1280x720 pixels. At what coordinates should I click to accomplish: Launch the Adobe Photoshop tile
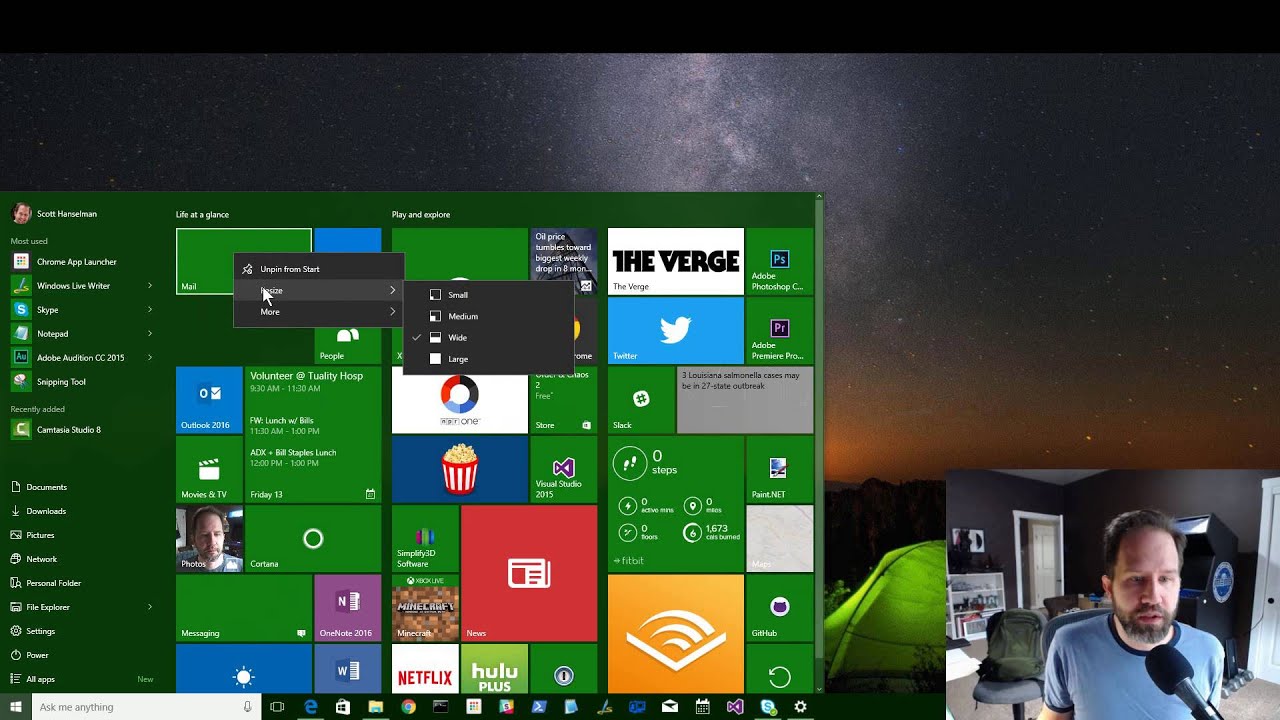click(x=780, y=262)
